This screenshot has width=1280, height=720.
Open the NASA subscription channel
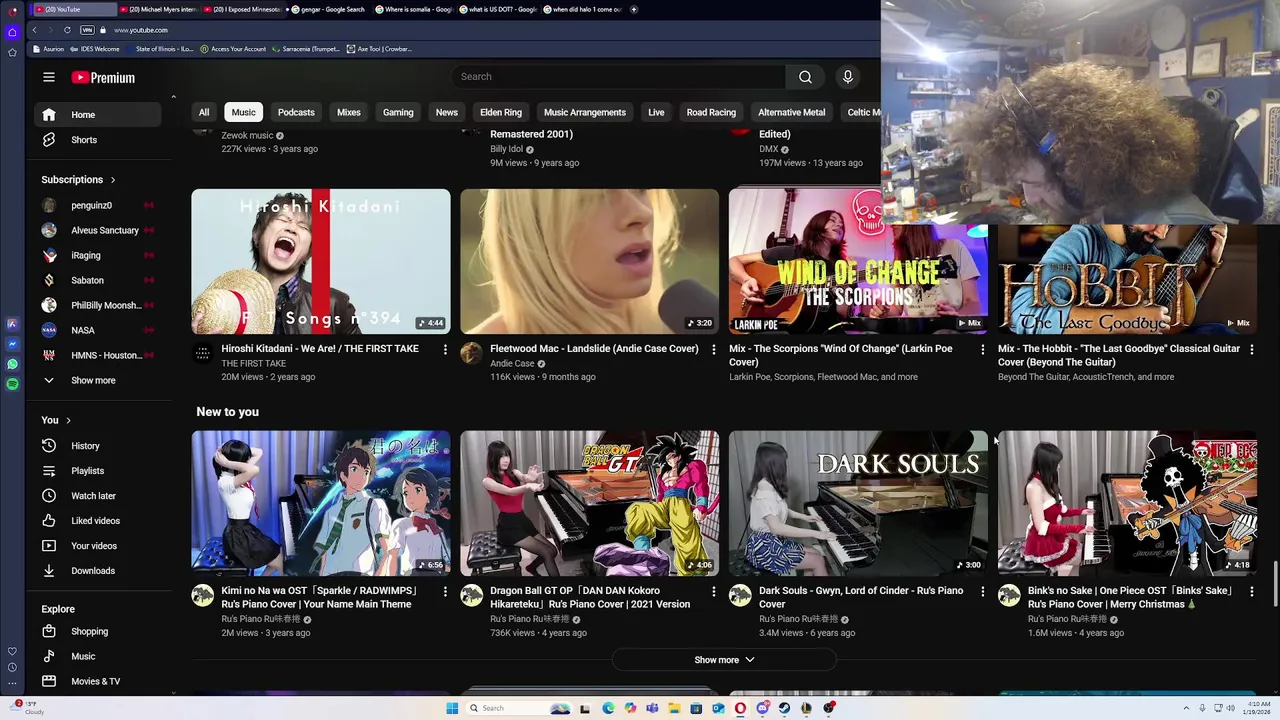97,330
